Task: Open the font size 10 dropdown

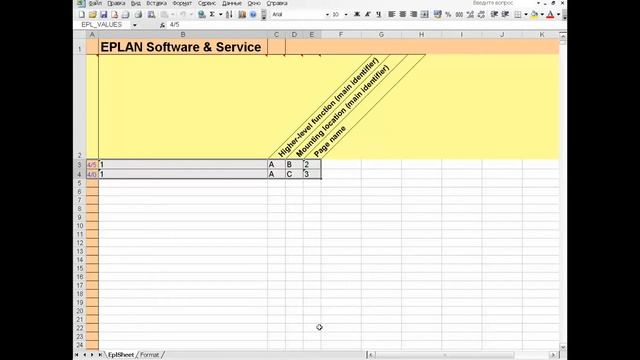Action: click(x=346, y=15)
